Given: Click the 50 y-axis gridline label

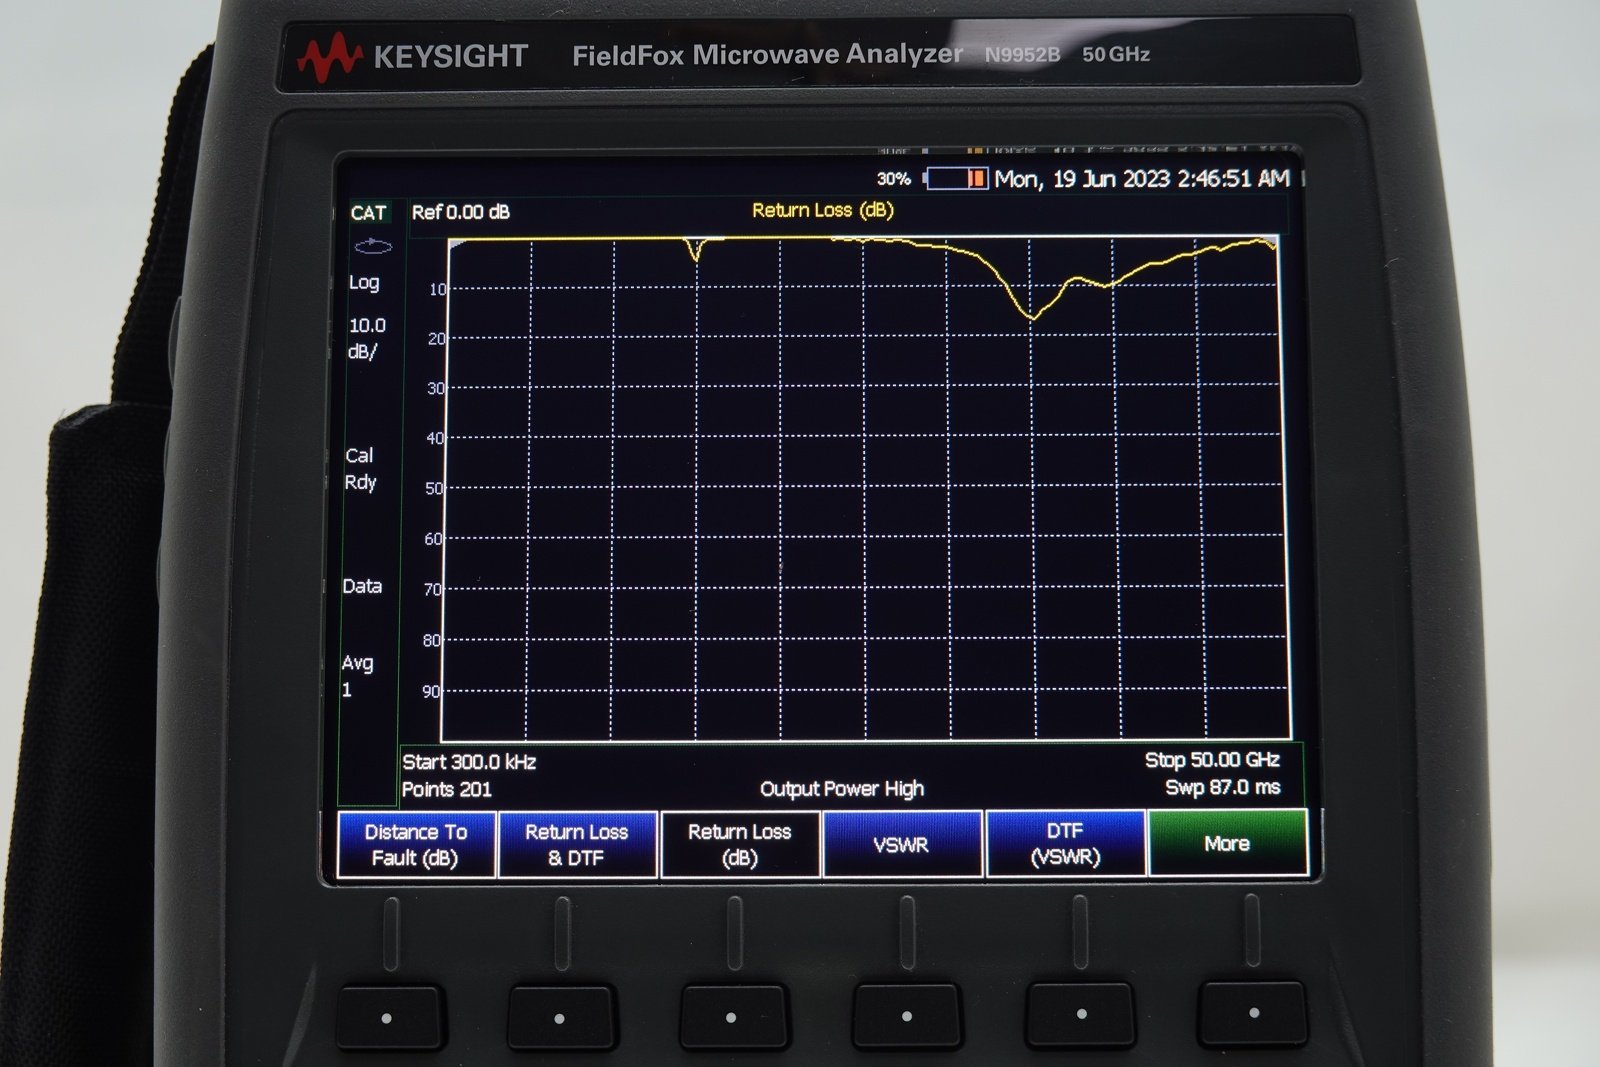Looking at the screenshot, I should pyautogui.click(x=434, y=489).
